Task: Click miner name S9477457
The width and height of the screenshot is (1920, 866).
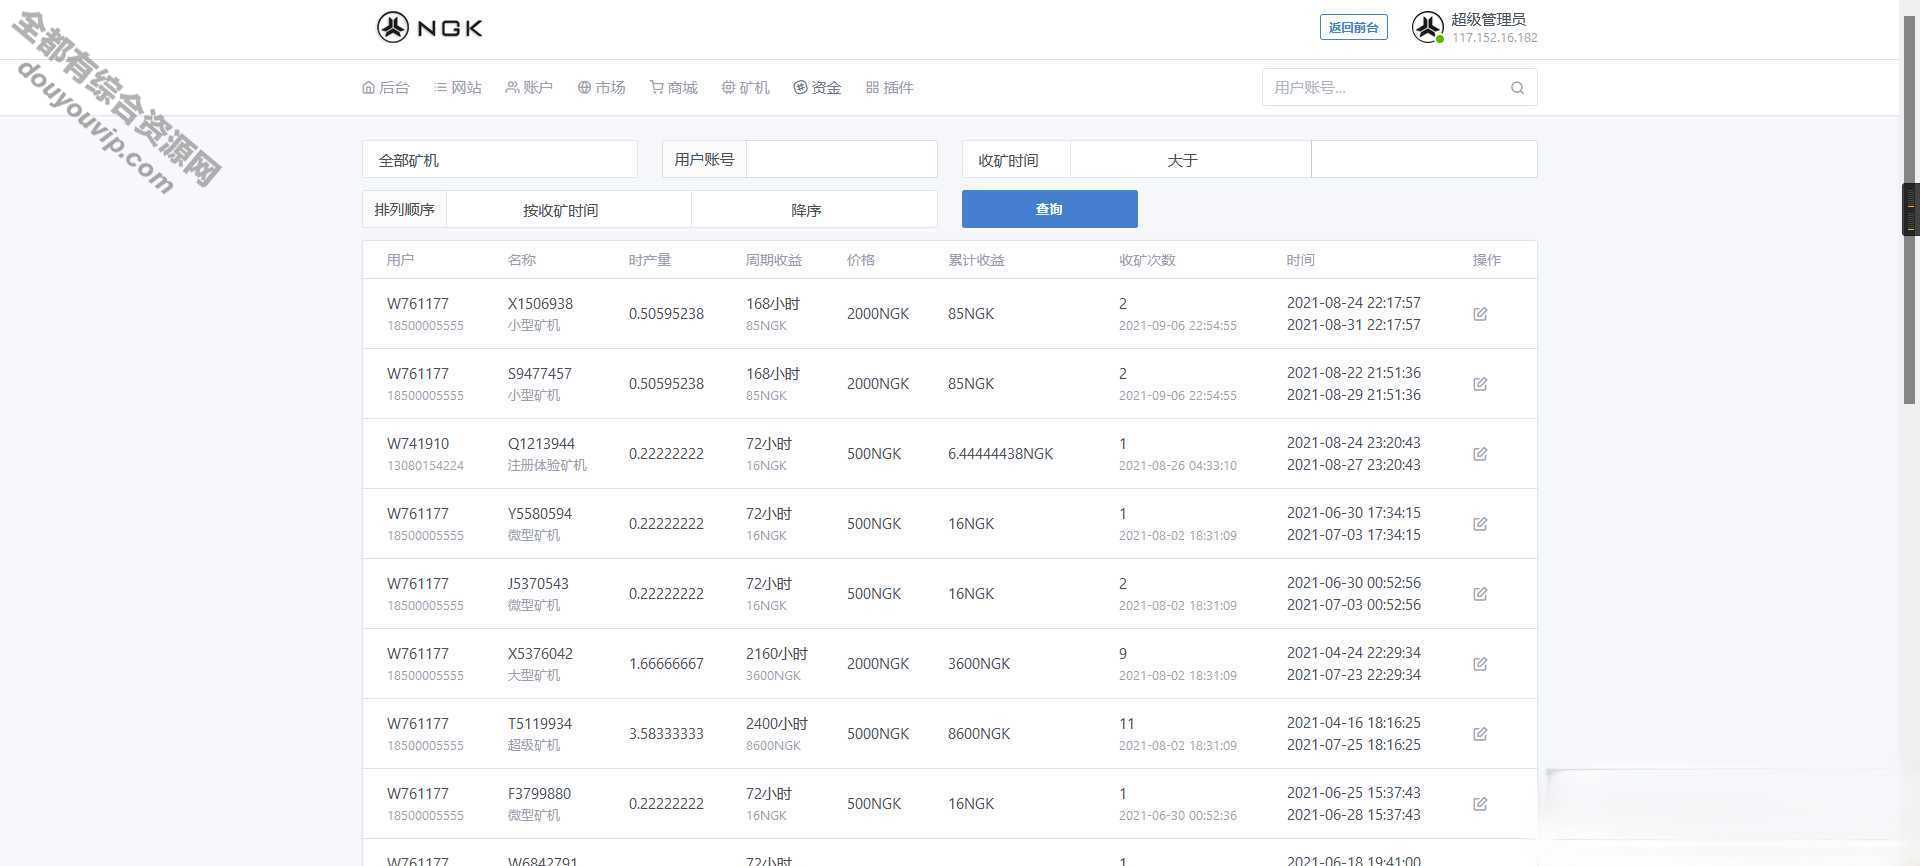Action: tap(539, 374)
